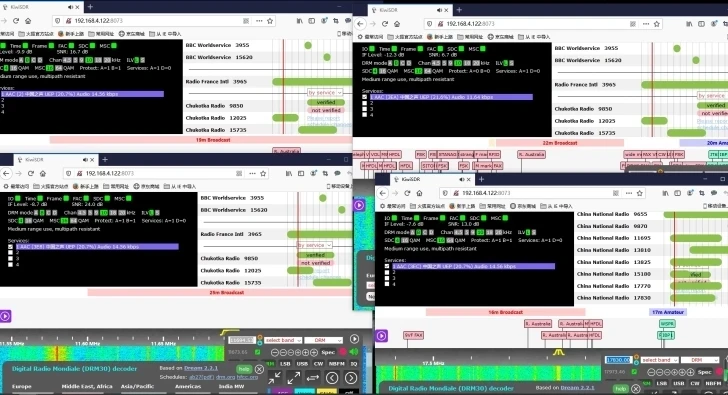Click purple play button in bottom-right window
Image resolution: width=728 pixels, height=395 pixels.
(x=382, y=336)
